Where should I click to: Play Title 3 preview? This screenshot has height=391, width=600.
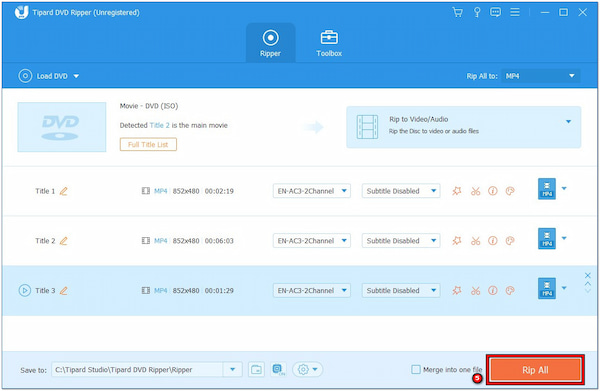(x=24, y=290)
